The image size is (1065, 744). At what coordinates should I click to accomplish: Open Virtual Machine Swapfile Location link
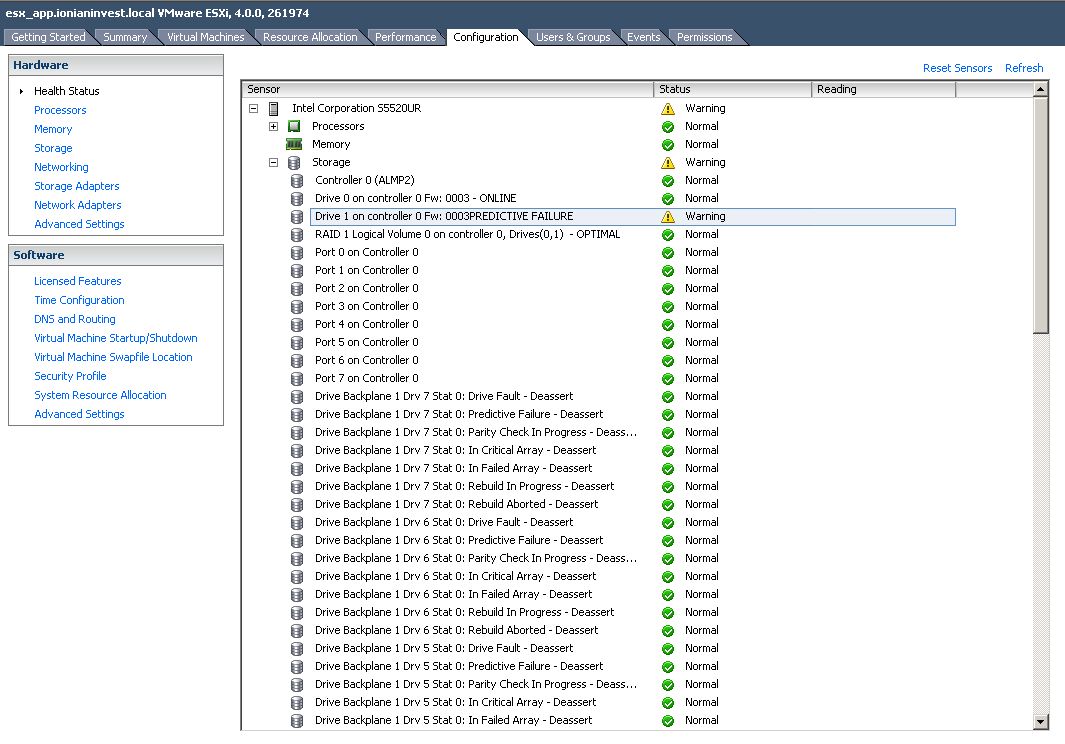tap(113, 357)
